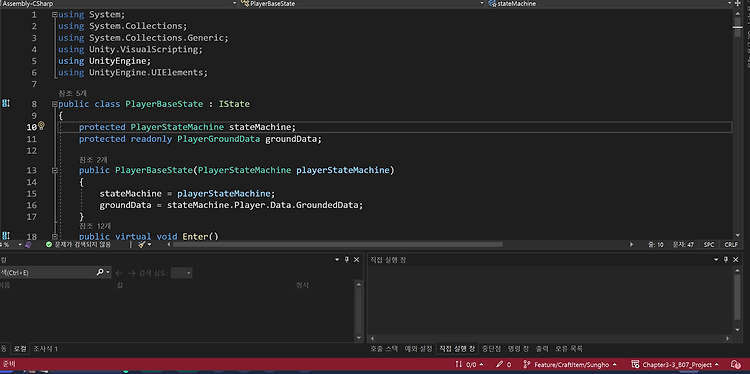The image size is (750, 374).
Task: Switch to the 조사식 1 tab
Action: [x=45, y=349]
